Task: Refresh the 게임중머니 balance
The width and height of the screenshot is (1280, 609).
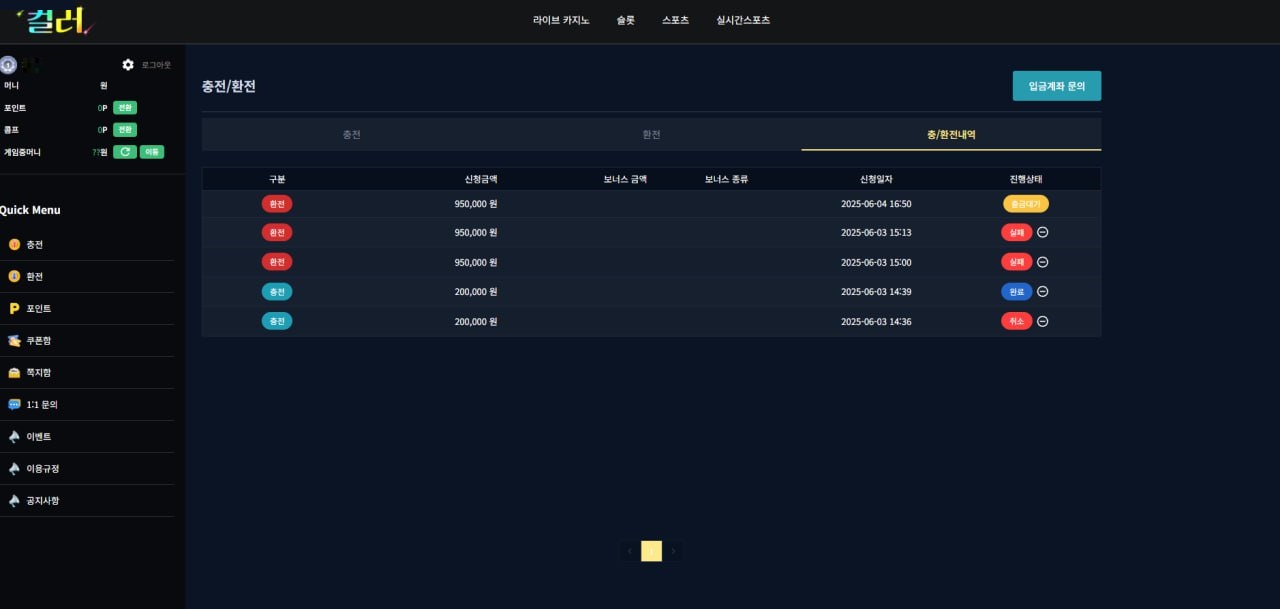Action: [125, 152]
